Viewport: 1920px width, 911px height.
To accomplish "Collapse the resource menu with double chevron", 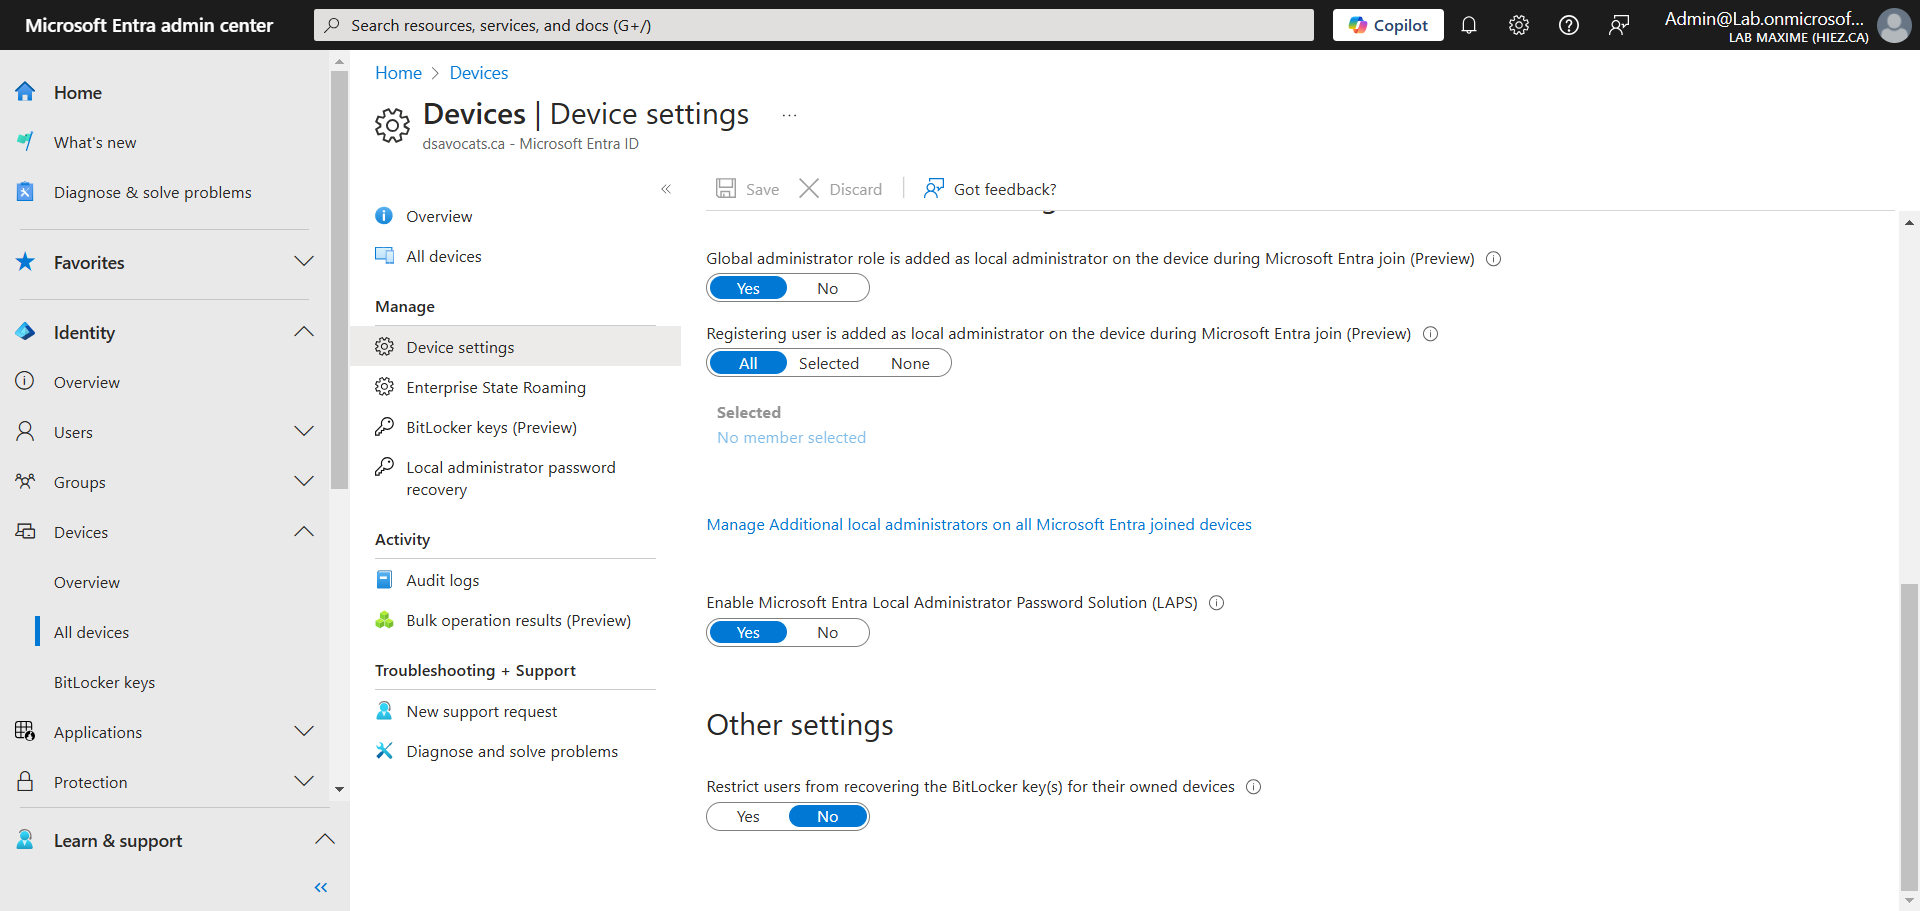I will click(x=666, y=189).
